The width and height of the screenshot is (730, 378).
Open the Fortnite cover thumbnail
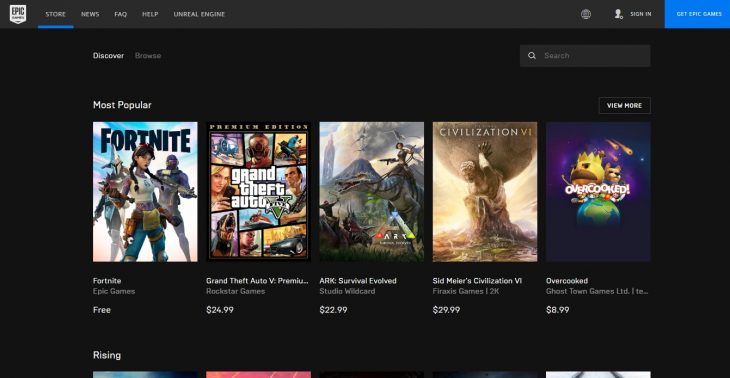coord(145,192)
